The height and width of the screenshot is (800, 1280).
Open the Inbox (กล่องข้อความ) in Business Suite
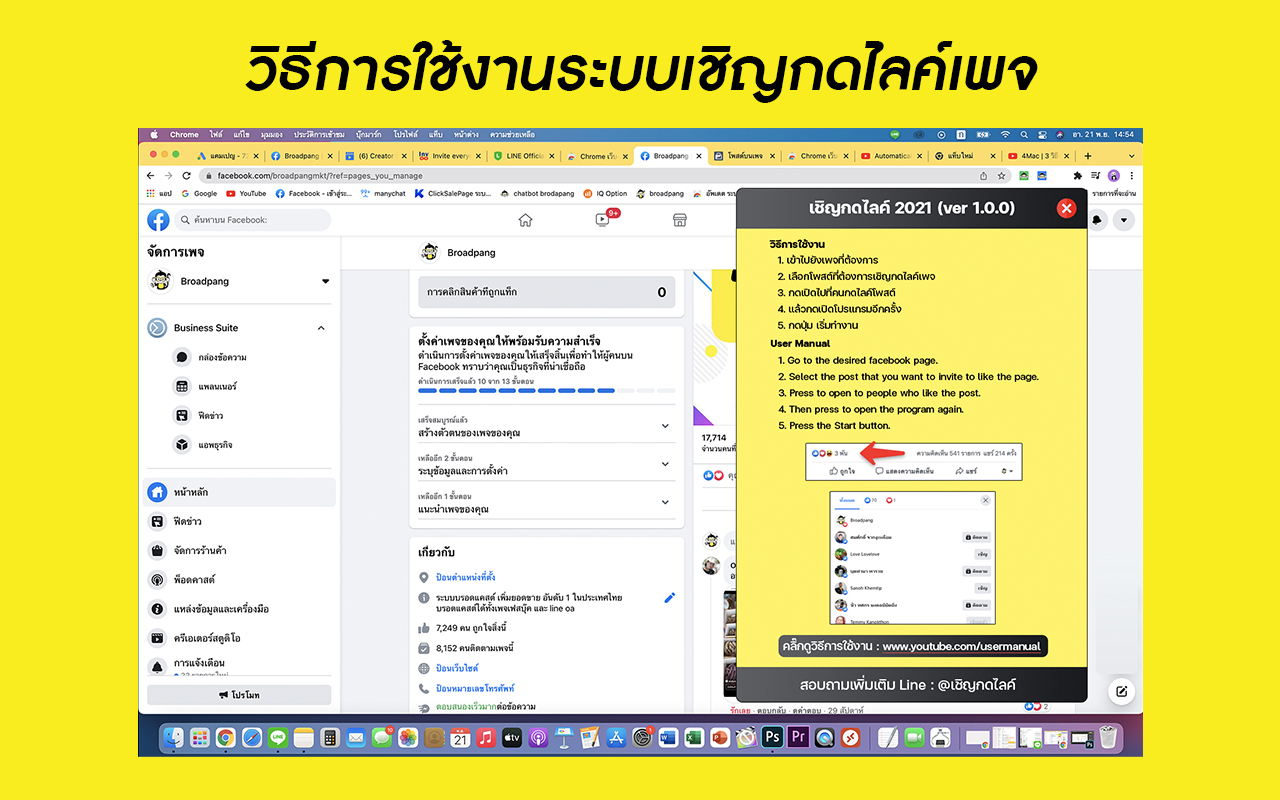(x=200, y=357)
